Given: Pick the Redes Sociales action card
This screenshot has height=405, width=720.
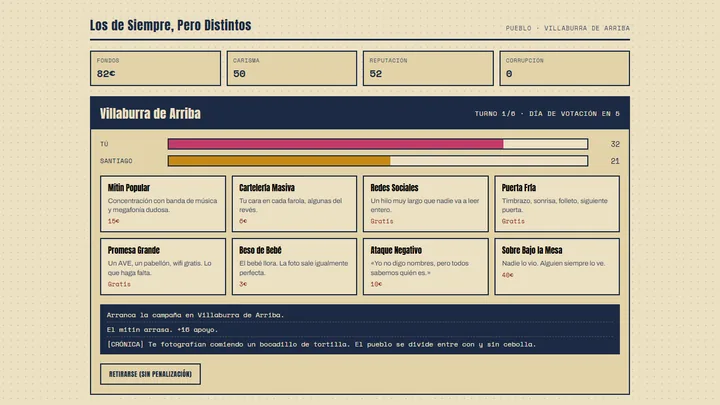Looking at the screenshot, I should [426, 203].
